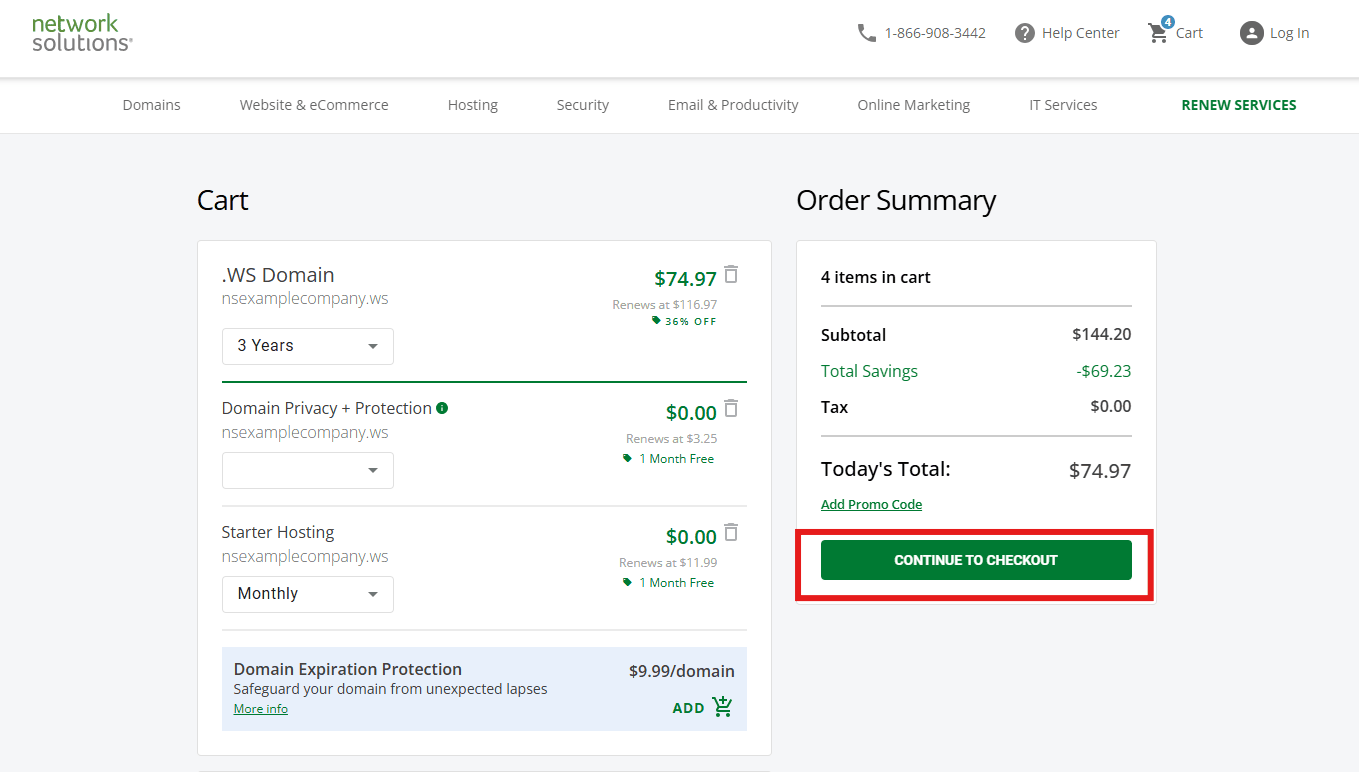
Task: Remove Domain Privacy + Protection via trash icon
Action: point(731,410)
